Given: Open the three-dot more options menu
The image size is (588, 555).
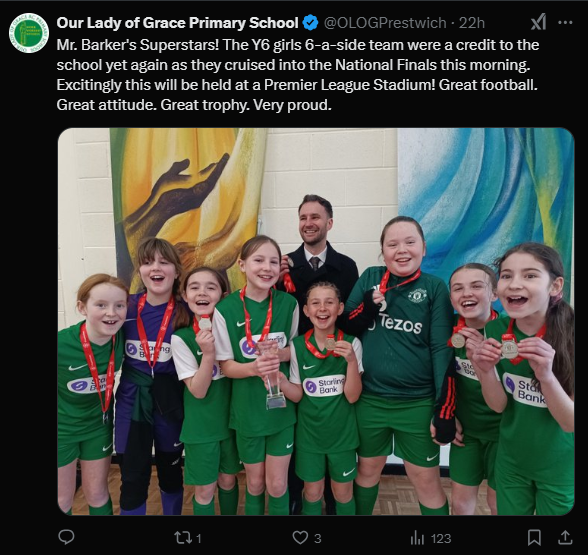Looking at the screenshot, I should (x=565, y=22).
